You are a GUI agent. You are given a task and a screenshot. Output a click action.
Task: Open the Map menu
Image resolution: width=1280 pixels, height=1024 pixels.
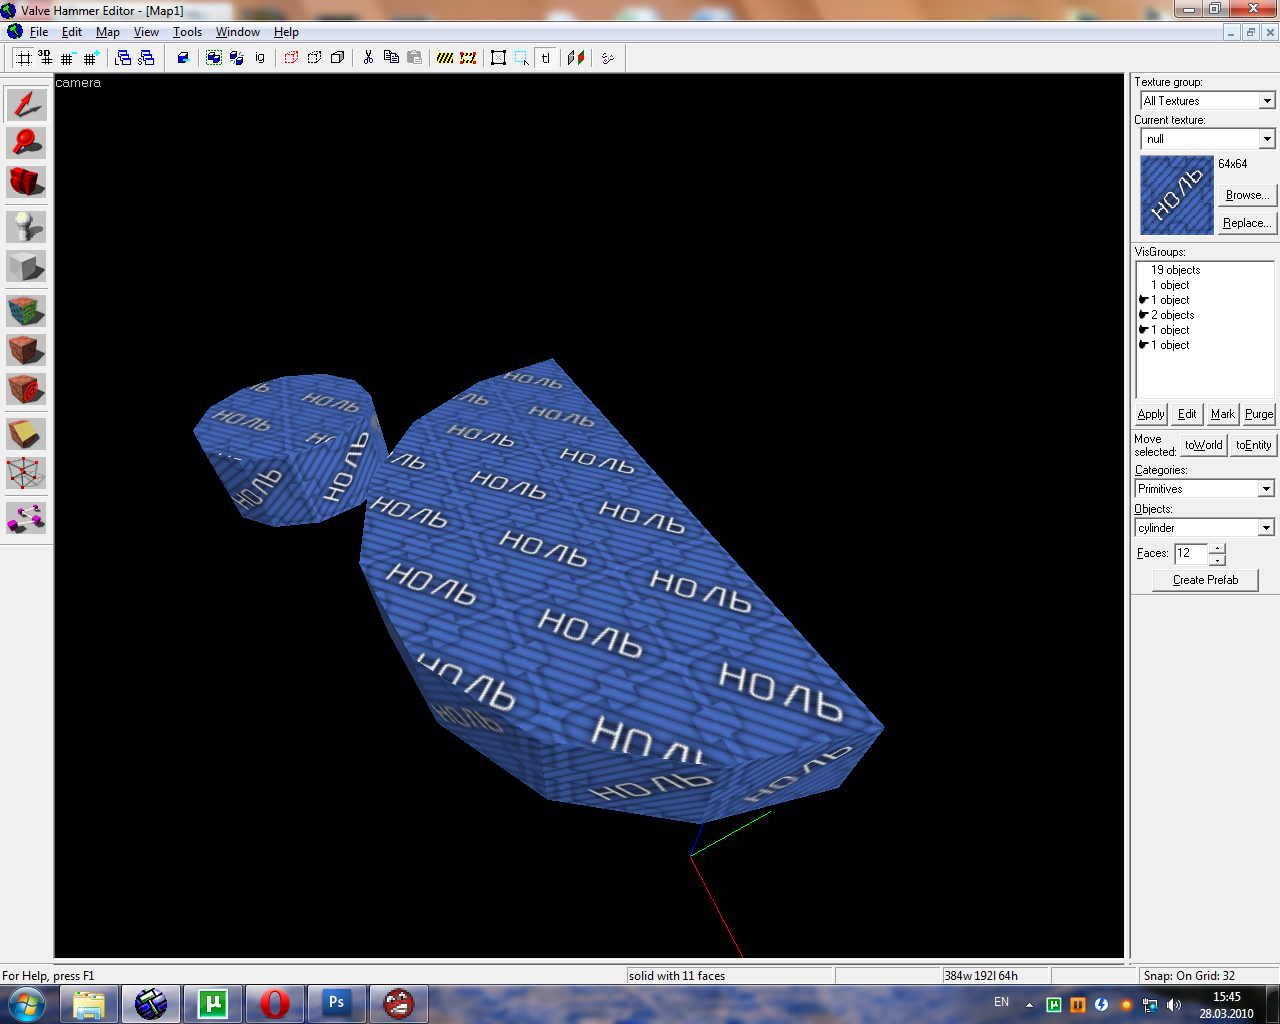tap(107, 32)
